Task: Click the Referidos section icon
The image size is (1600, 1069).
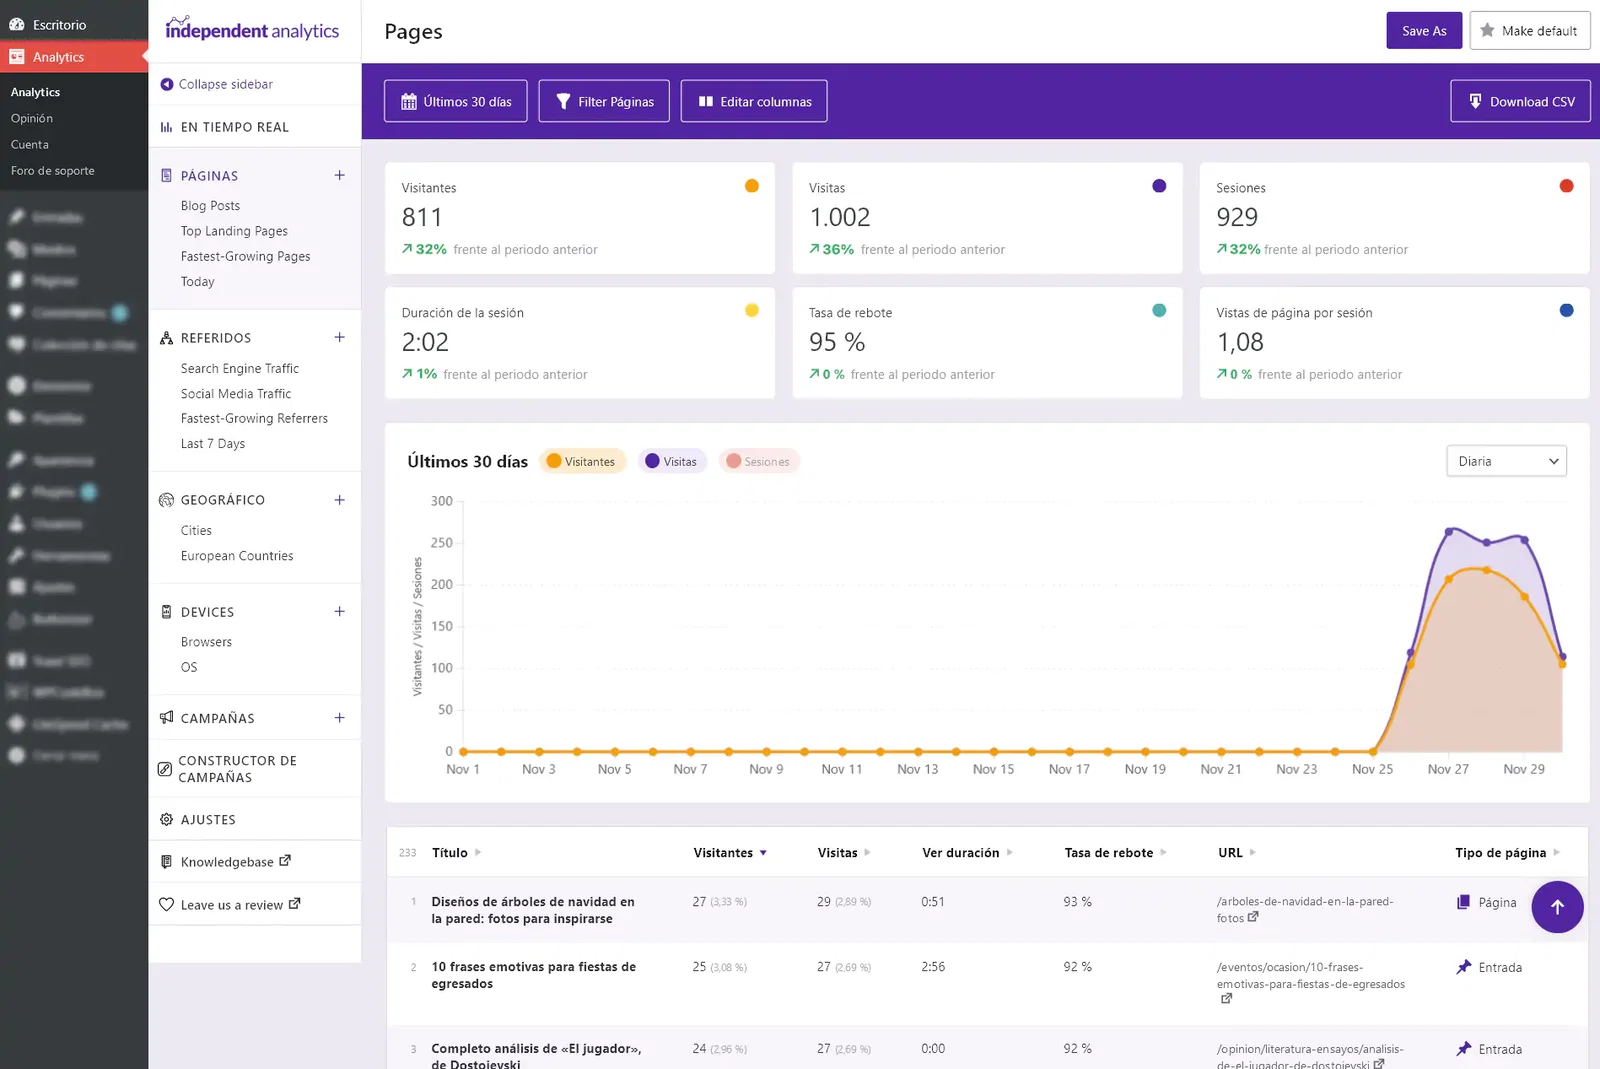Action: point(166,338)
